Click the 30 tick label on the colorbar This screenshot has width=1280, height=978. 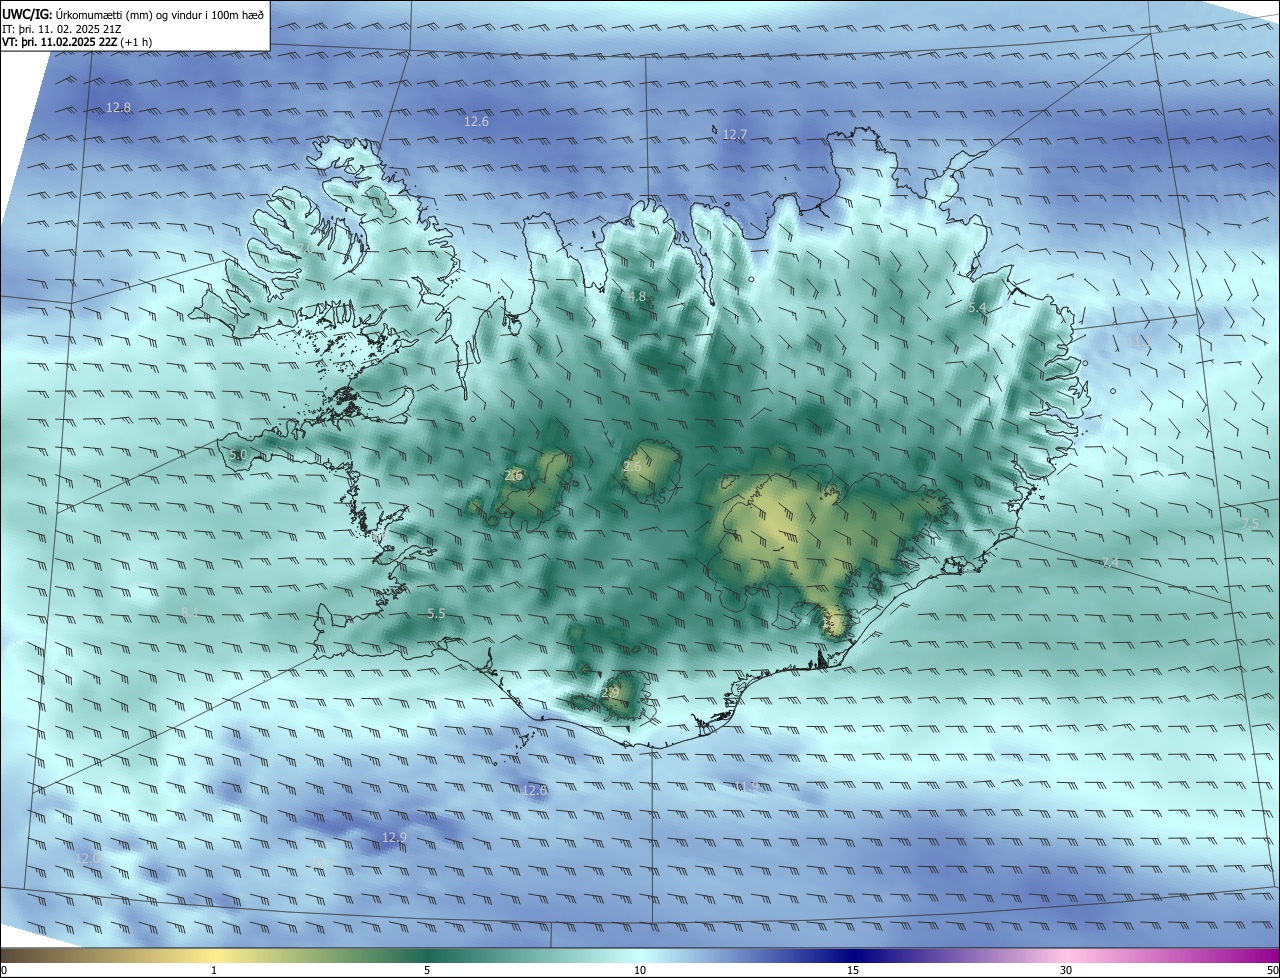tap(1066, 970)
